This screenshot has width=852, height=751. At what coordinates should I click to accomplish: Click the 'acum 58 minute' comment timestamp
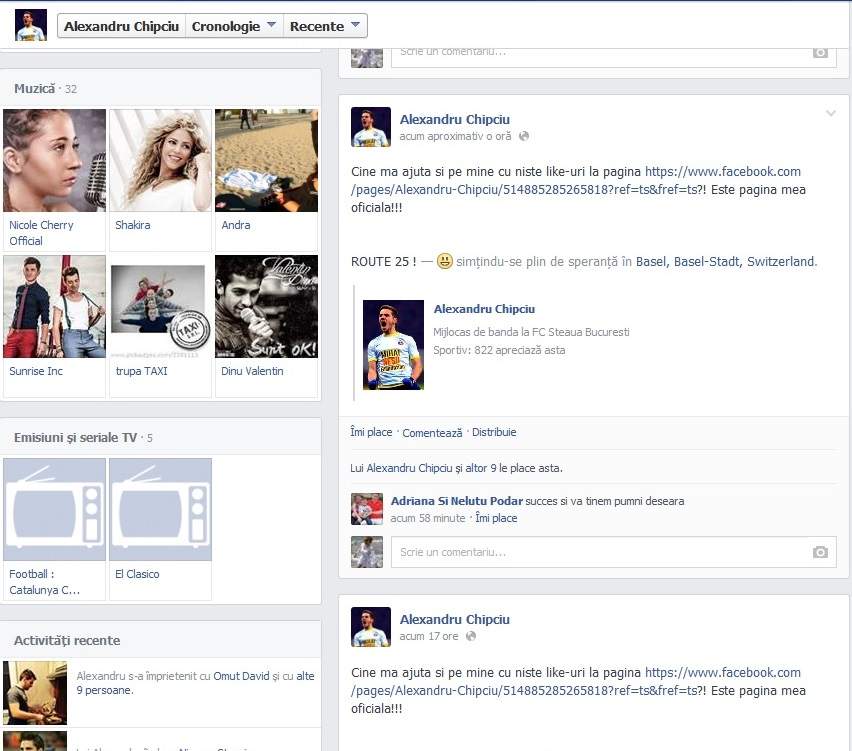click(428, 518)
